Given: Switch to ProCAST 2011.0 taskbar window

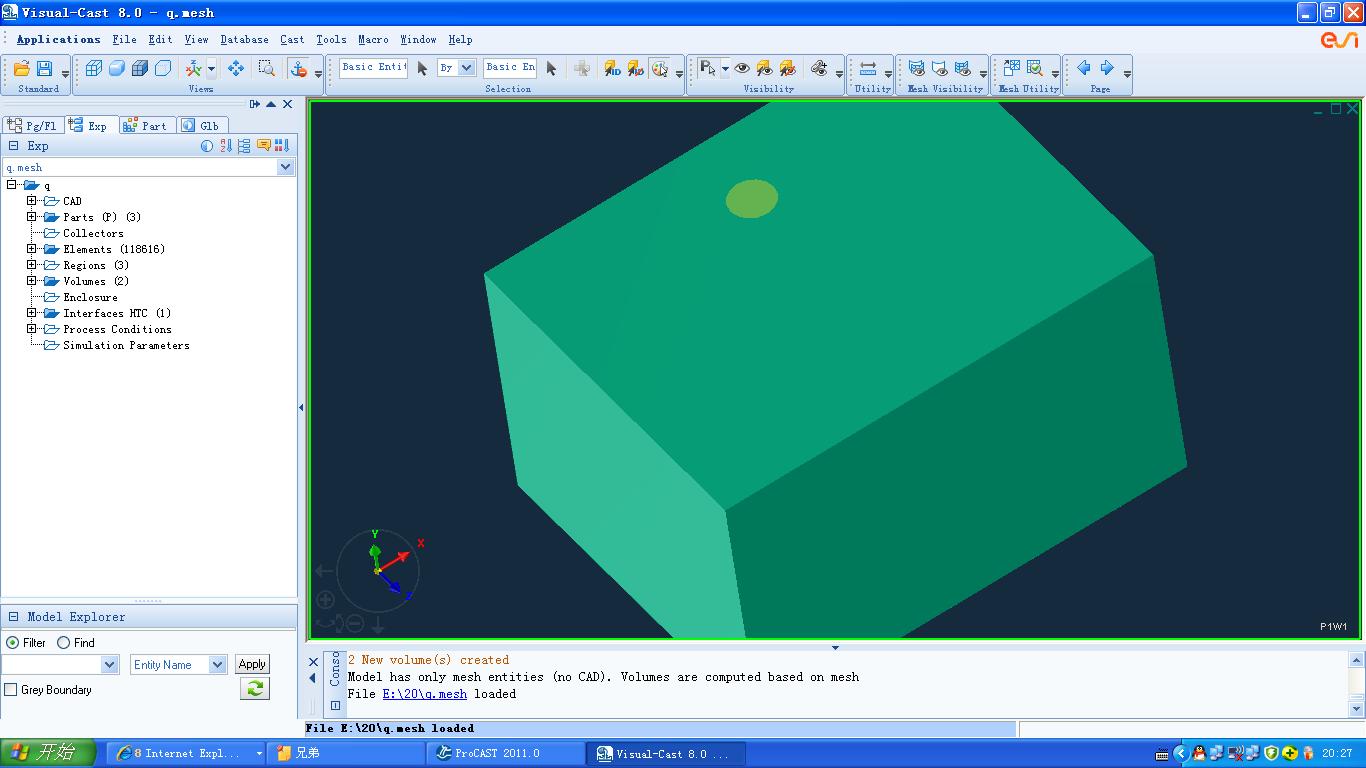Looking at the screenshot, I should click(x=505, y=753).
